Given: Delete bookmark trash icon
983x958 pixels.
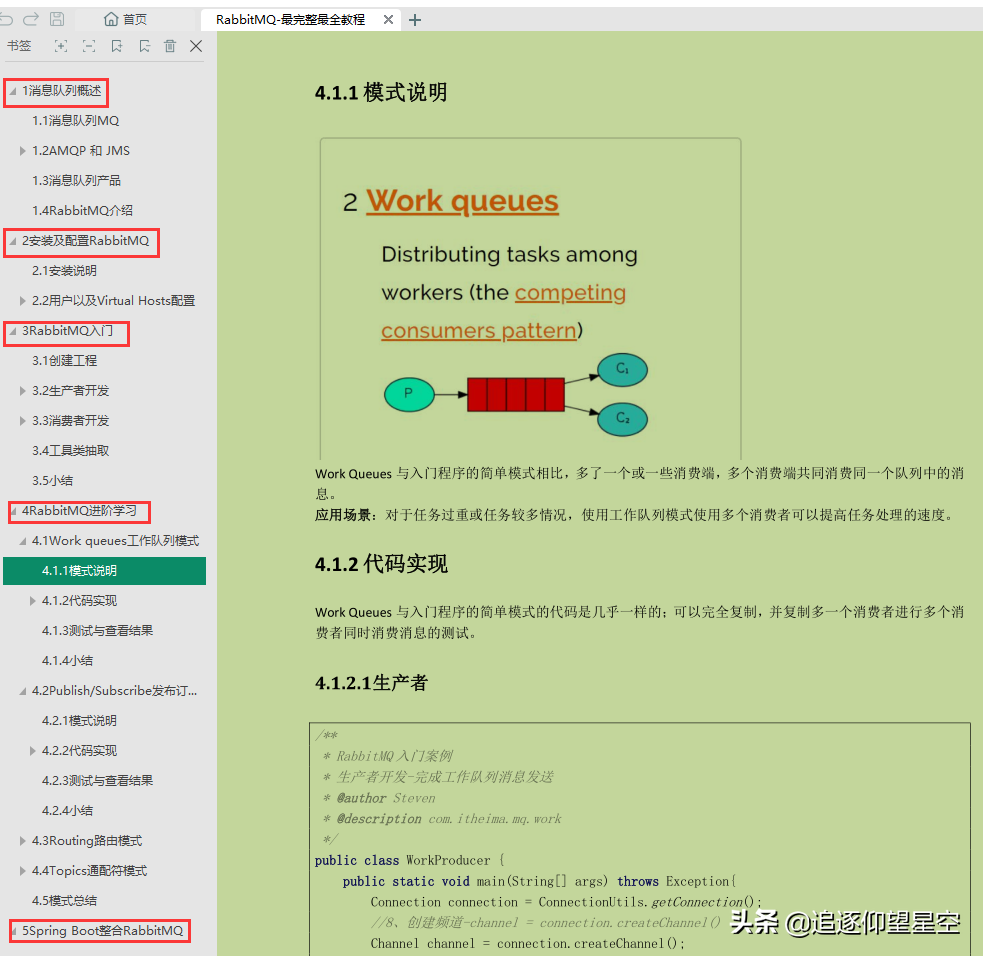Looking at the screenshot, I should (170, 46).
